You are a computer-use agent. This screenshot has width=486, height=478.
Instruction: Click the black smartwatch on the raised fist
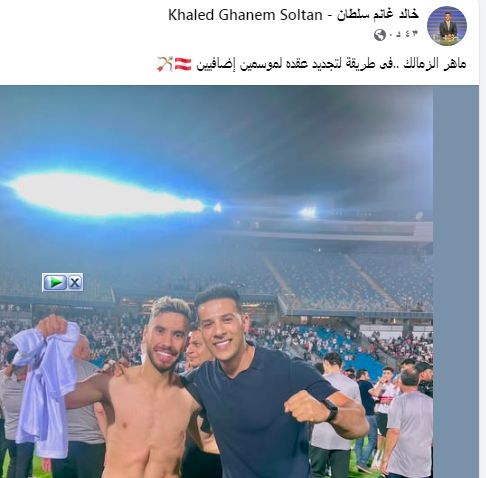(x=330, y=410)
